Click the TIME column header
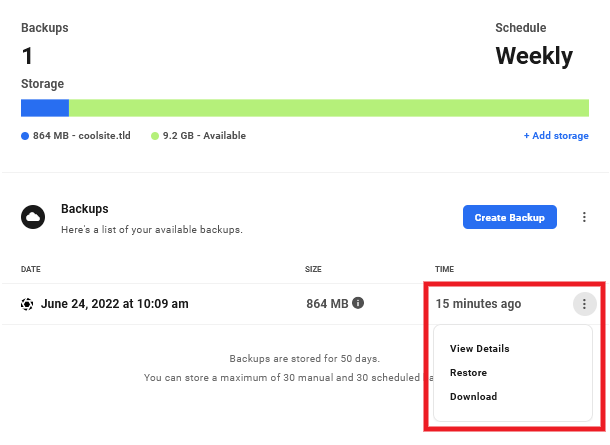The height and width of the screenshot is (445, 610). point(444,269)
